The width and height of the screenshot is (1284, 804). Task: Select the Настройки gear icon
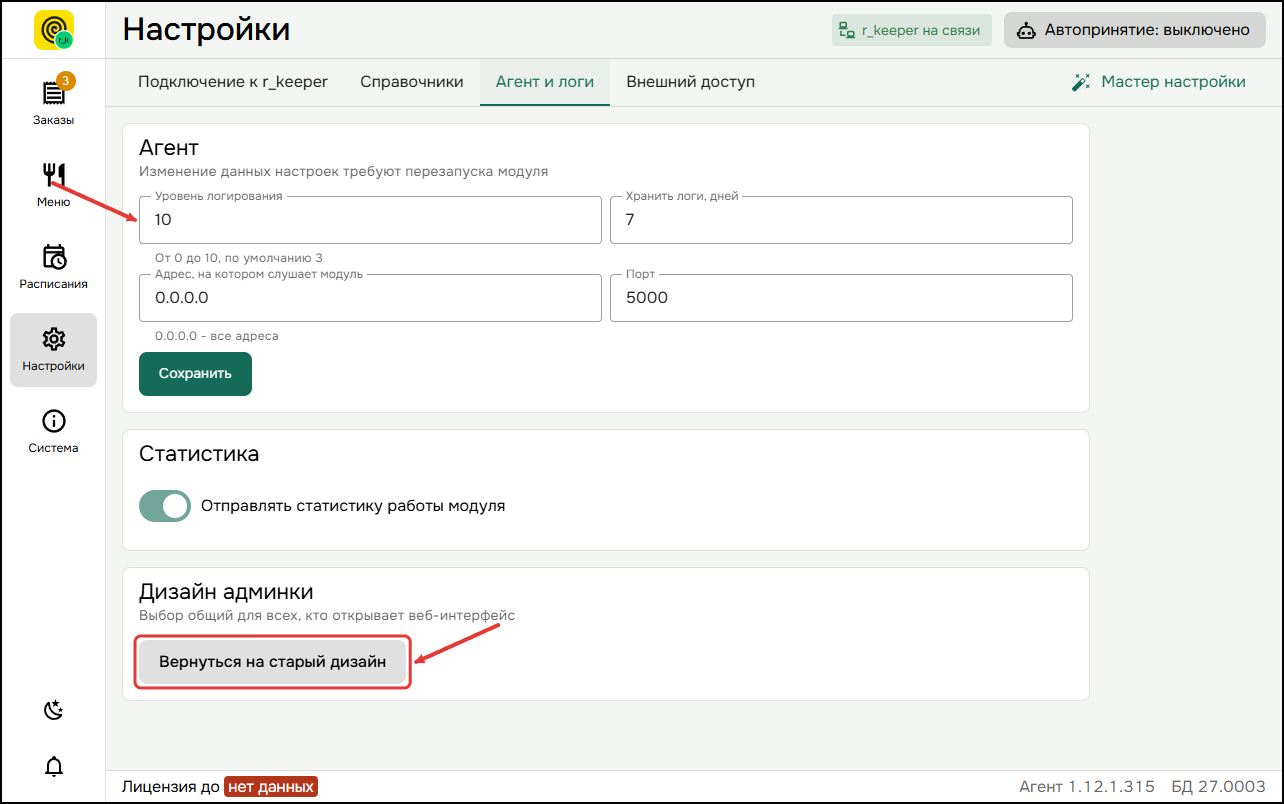pyautogui.click(x=54, y=339)
